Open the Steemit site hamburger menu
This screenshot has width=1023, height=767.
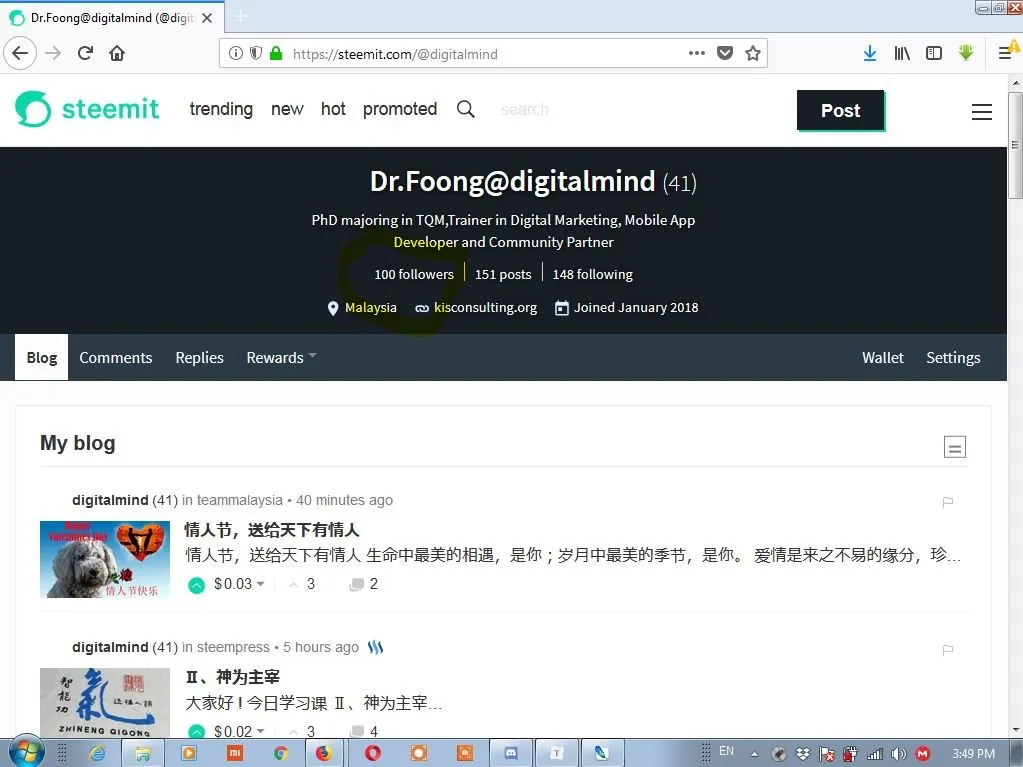pyautogui.click(x=981, y=112)
